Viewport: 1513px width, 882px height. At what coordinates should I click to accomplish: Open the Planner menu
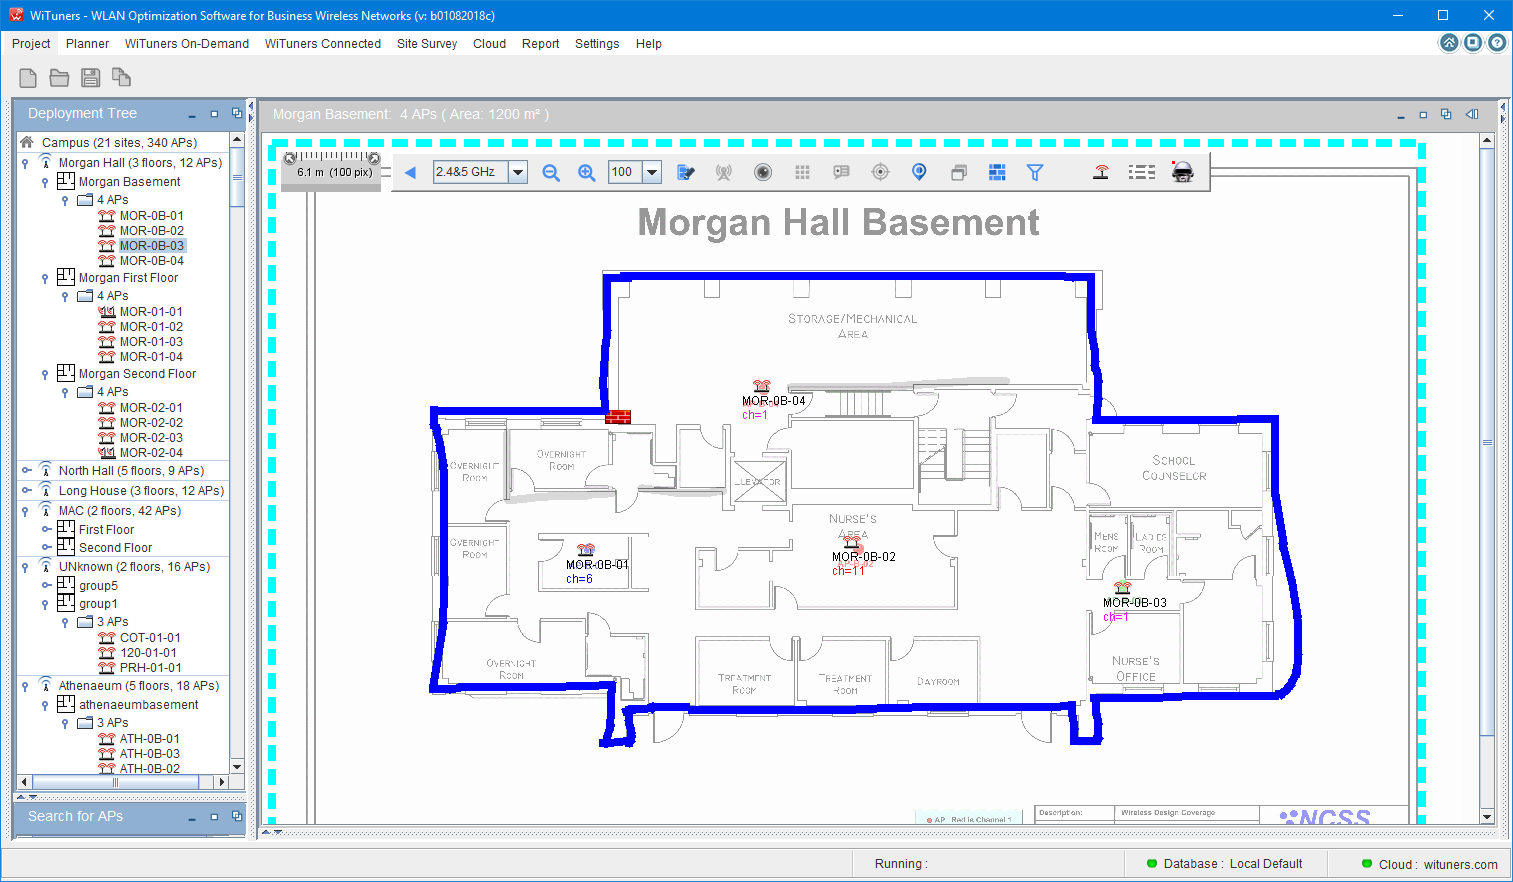(88, 44)
